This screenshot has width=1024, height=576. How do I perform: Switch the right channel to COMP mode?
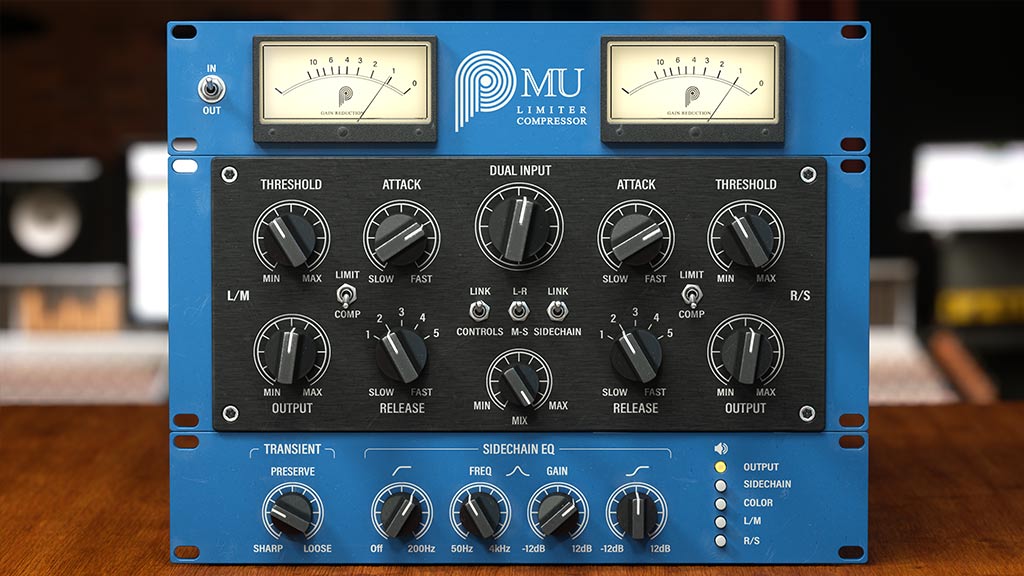click(x=690, y=299)
